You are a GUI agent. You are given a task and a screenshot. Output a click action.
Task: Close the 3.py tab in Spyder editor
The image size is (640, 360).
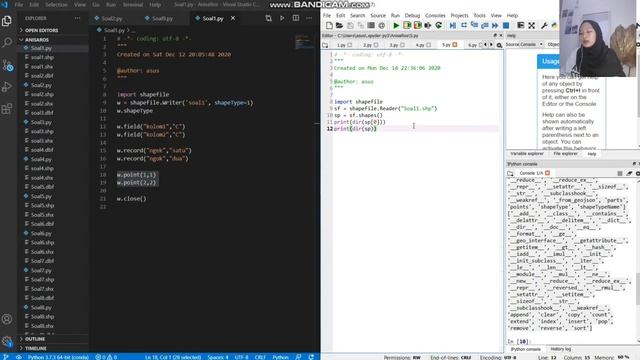point(402,45)
